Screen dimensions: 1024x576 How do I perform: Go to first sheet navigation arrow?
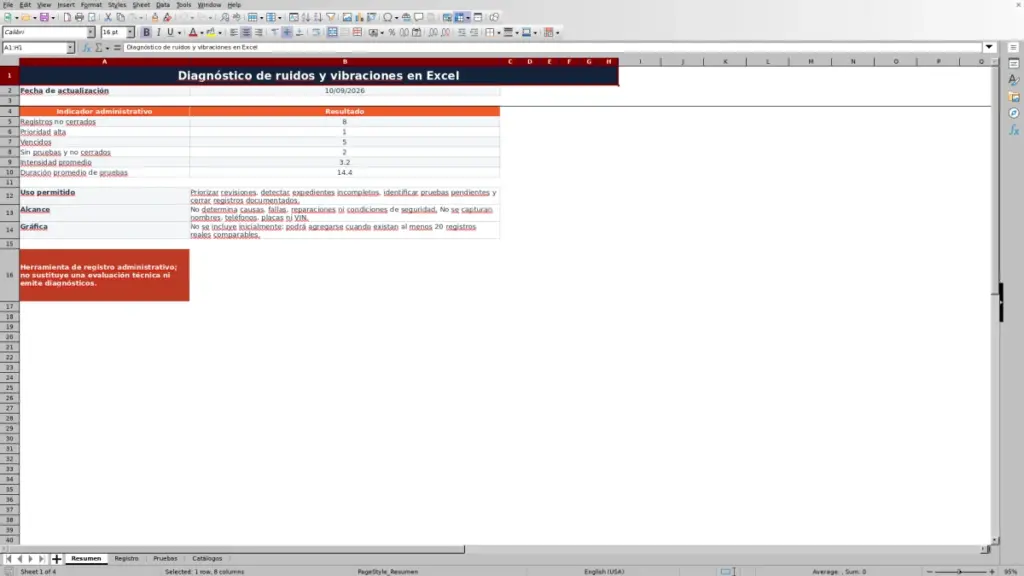coord(8,559)
